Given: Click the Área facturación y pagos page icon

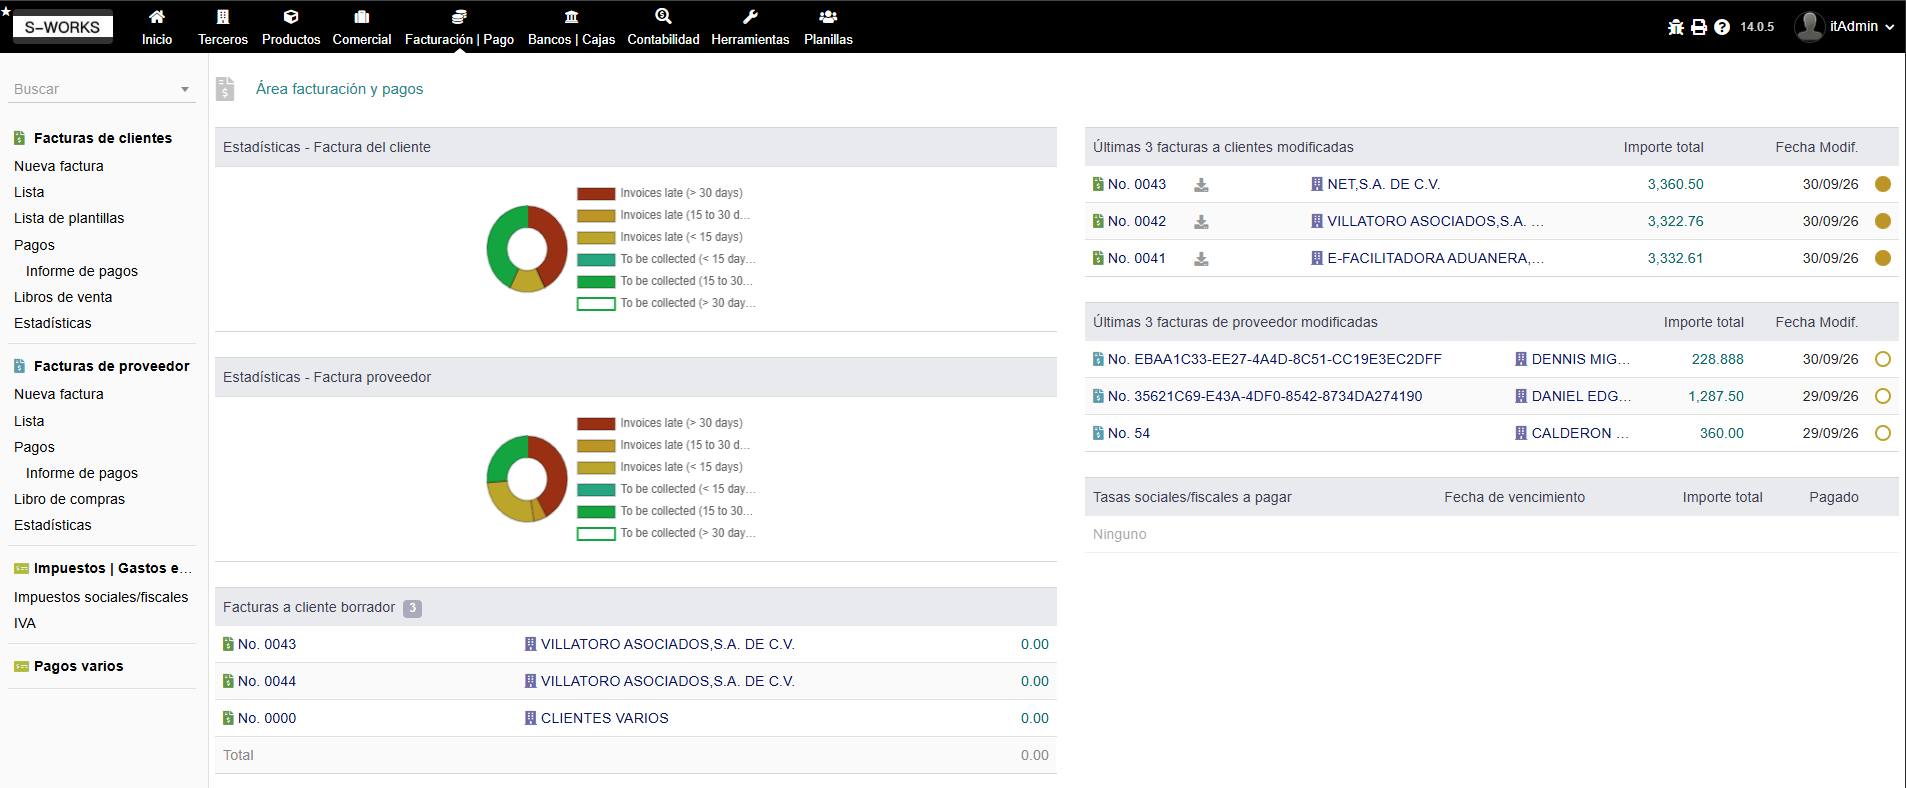Looking at the screenshot, I should tap(225, 89).
